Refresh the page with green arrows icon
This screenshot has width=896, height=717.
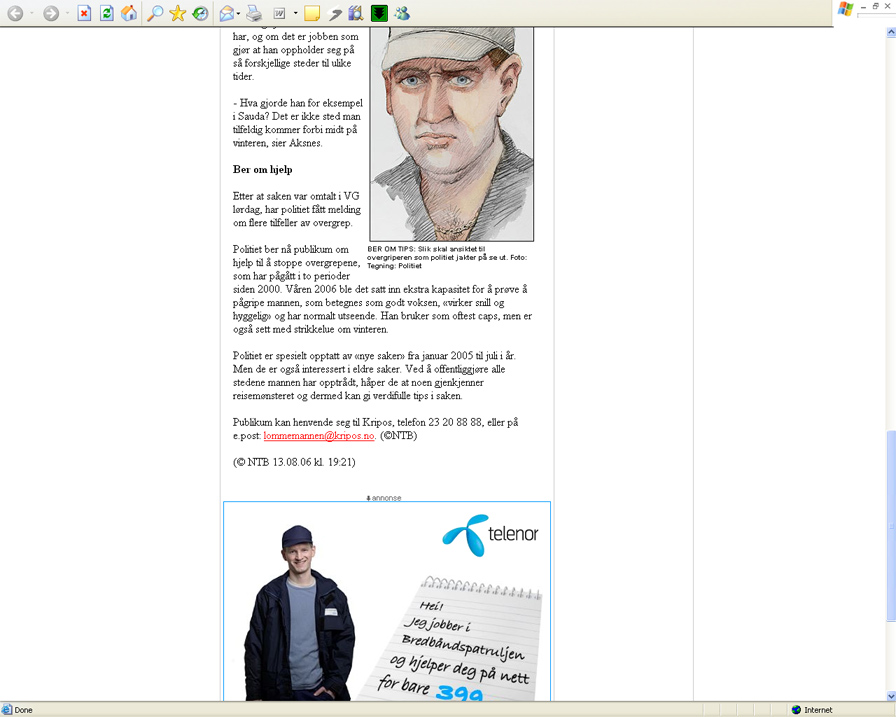[x=106, y=13]
